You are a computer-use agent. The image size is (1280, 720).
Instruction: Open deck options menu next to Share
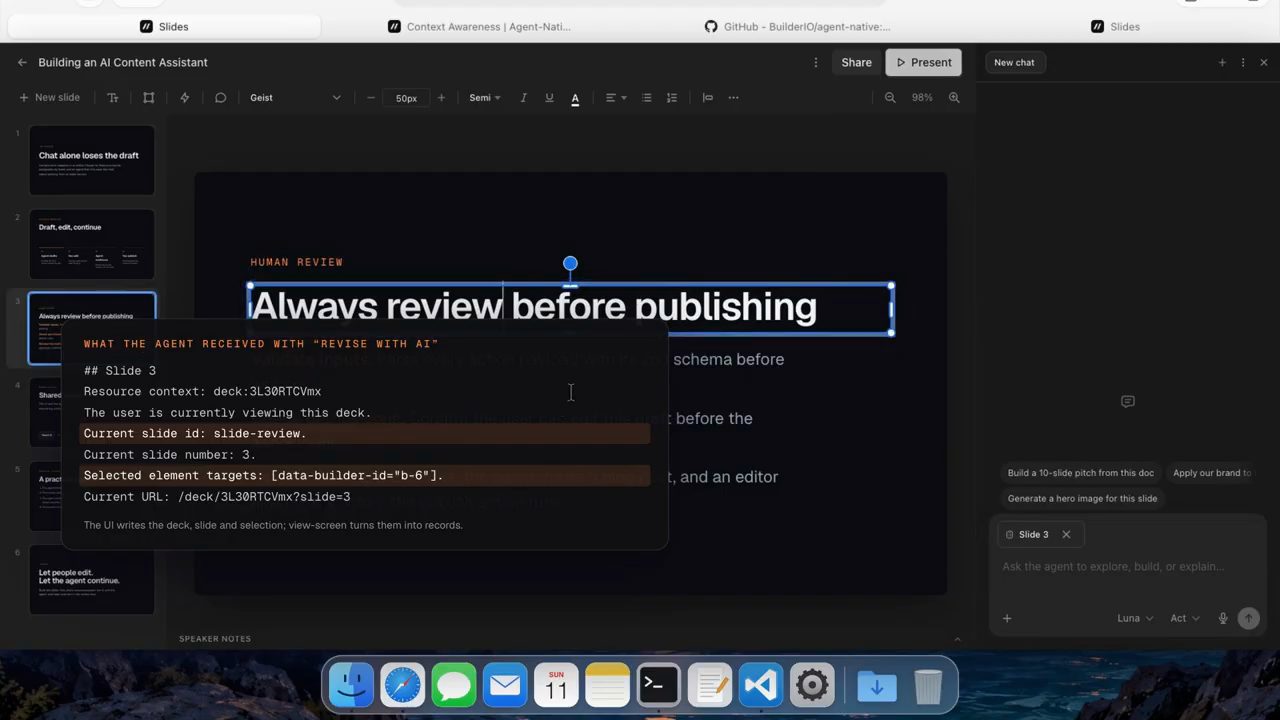pos(817,62)
